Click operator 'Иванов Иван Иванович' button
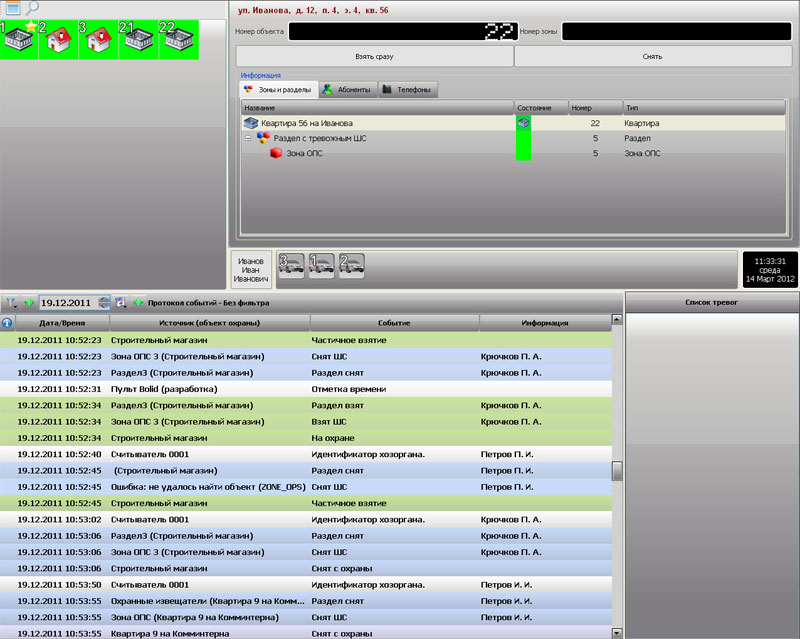 click(x=250, y=272)
